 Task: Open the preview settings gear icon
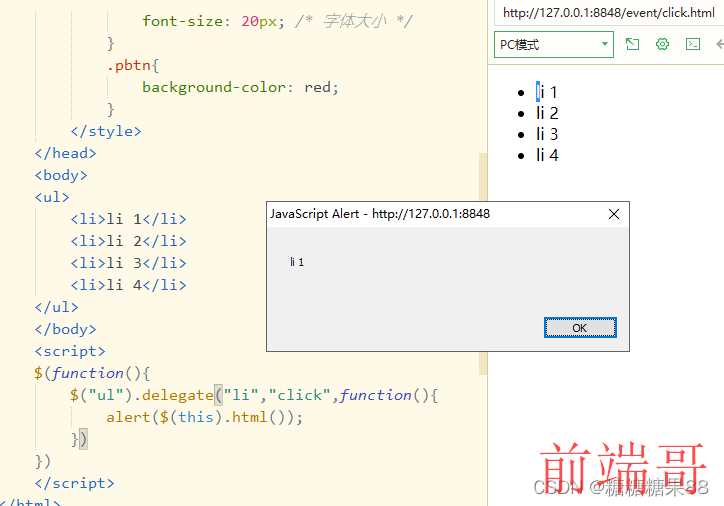click(x=663, y=44)
